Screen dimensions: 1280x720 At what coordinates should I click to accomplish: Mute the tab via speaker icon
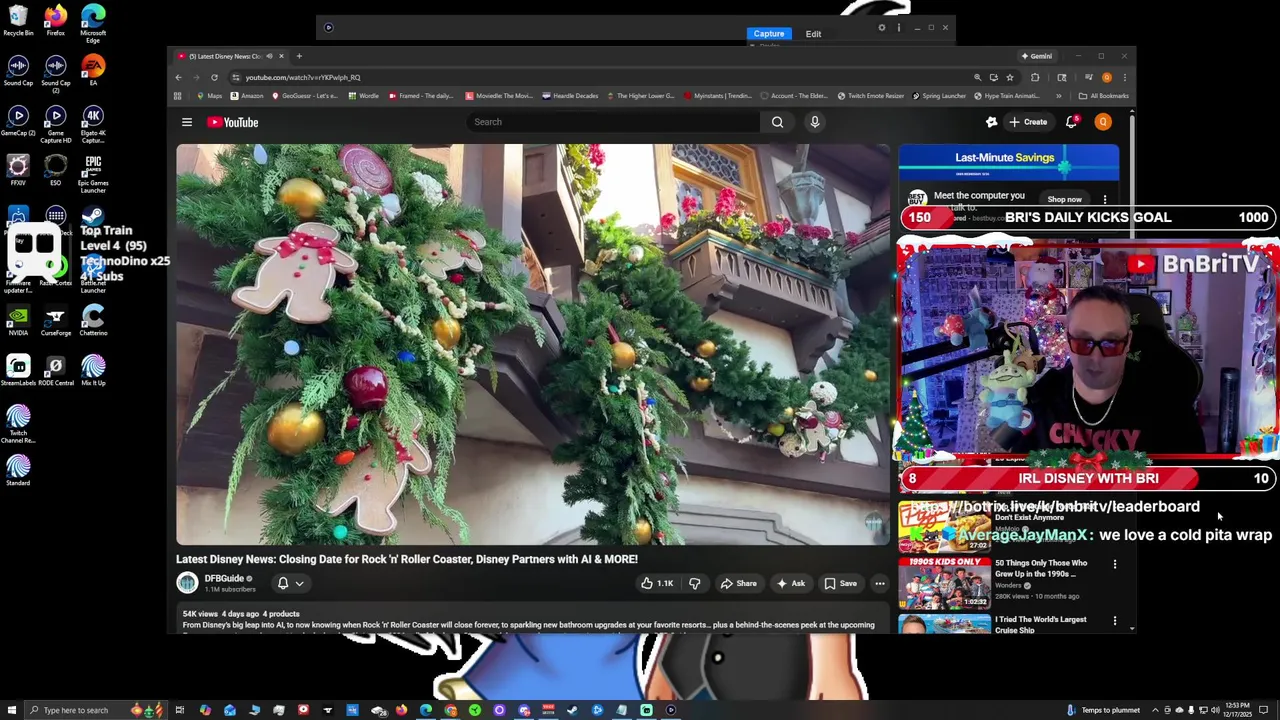270,56
